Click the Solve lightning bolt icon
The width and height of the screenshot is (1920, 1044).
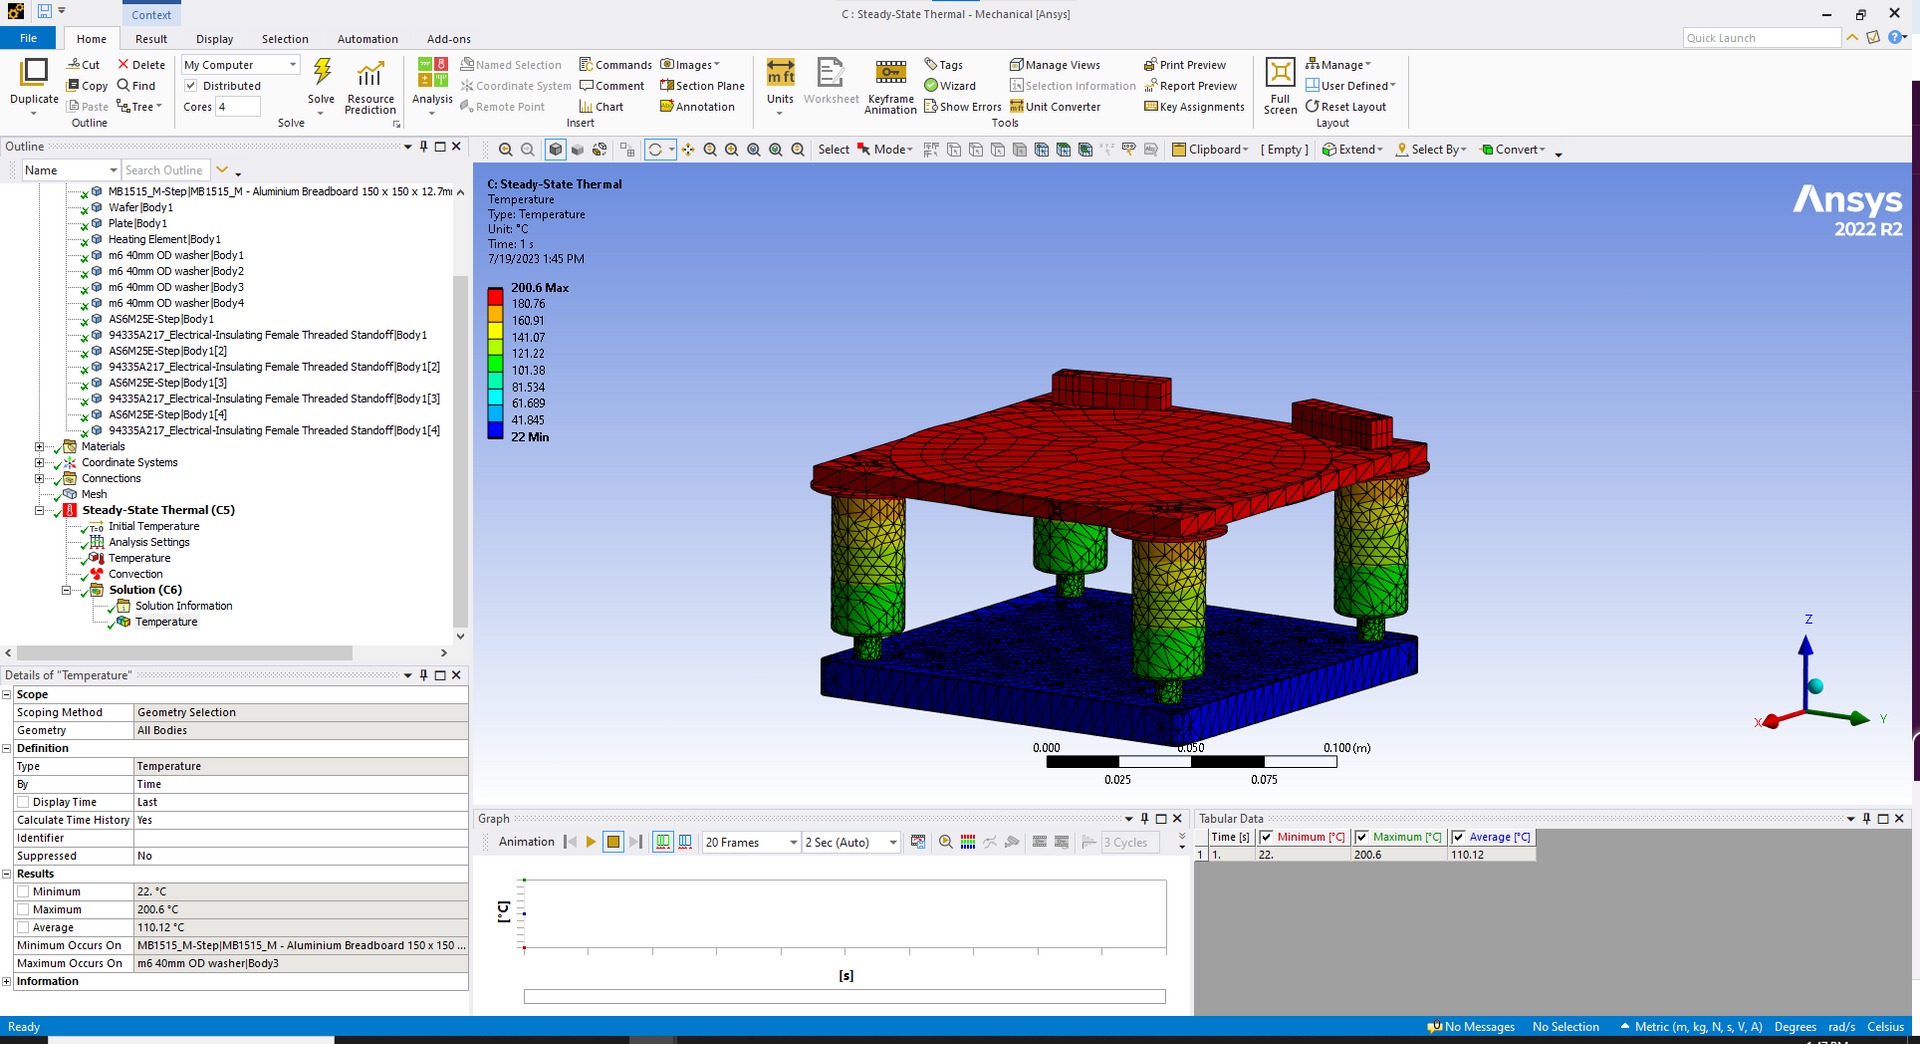tap(322, 71)
